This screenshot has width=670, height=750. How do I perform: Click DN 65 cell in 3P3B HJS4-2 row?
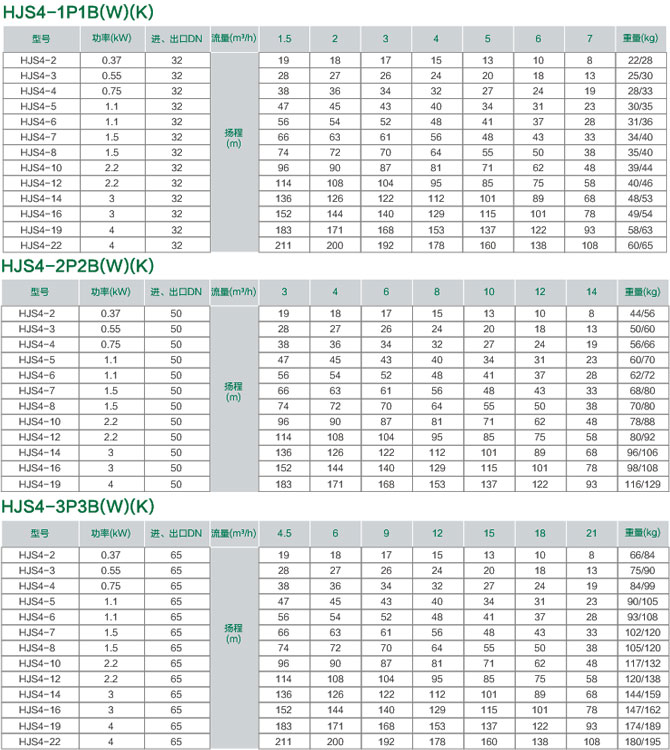176,555
